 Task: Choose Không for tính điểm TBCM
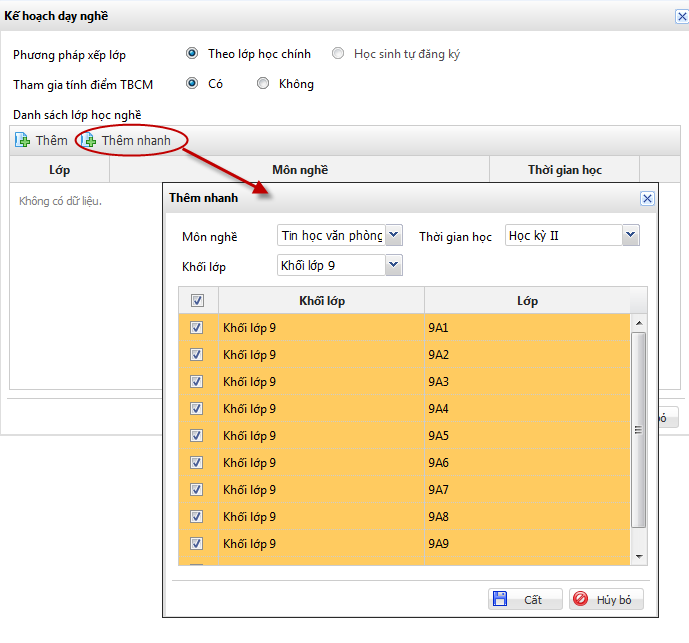(x=263, y=84)
